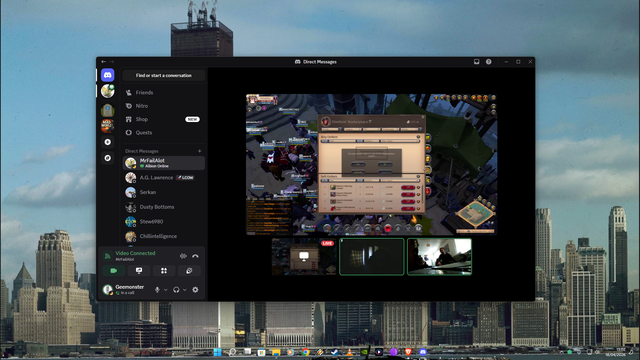The height and width of the screenshot is (360, 640).
Task: Launch Google Chrome from the taskbar
Action: pos(306,352)
